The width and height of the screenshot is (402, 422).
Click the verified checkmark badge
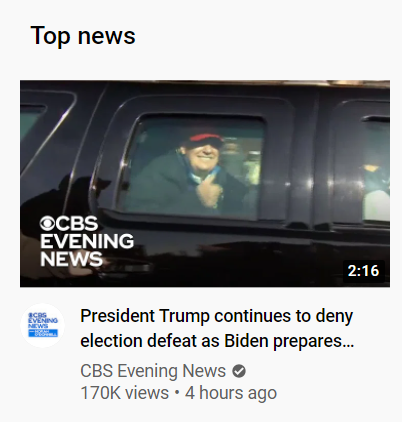point(239,371)
